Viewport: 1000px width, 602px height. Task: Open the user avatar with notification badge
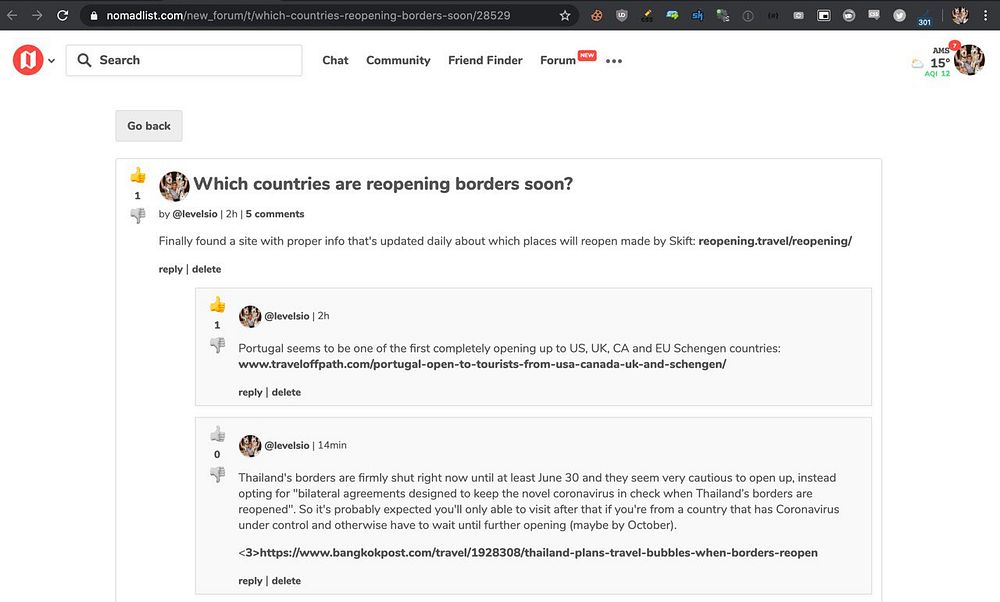tap(969, 59)
